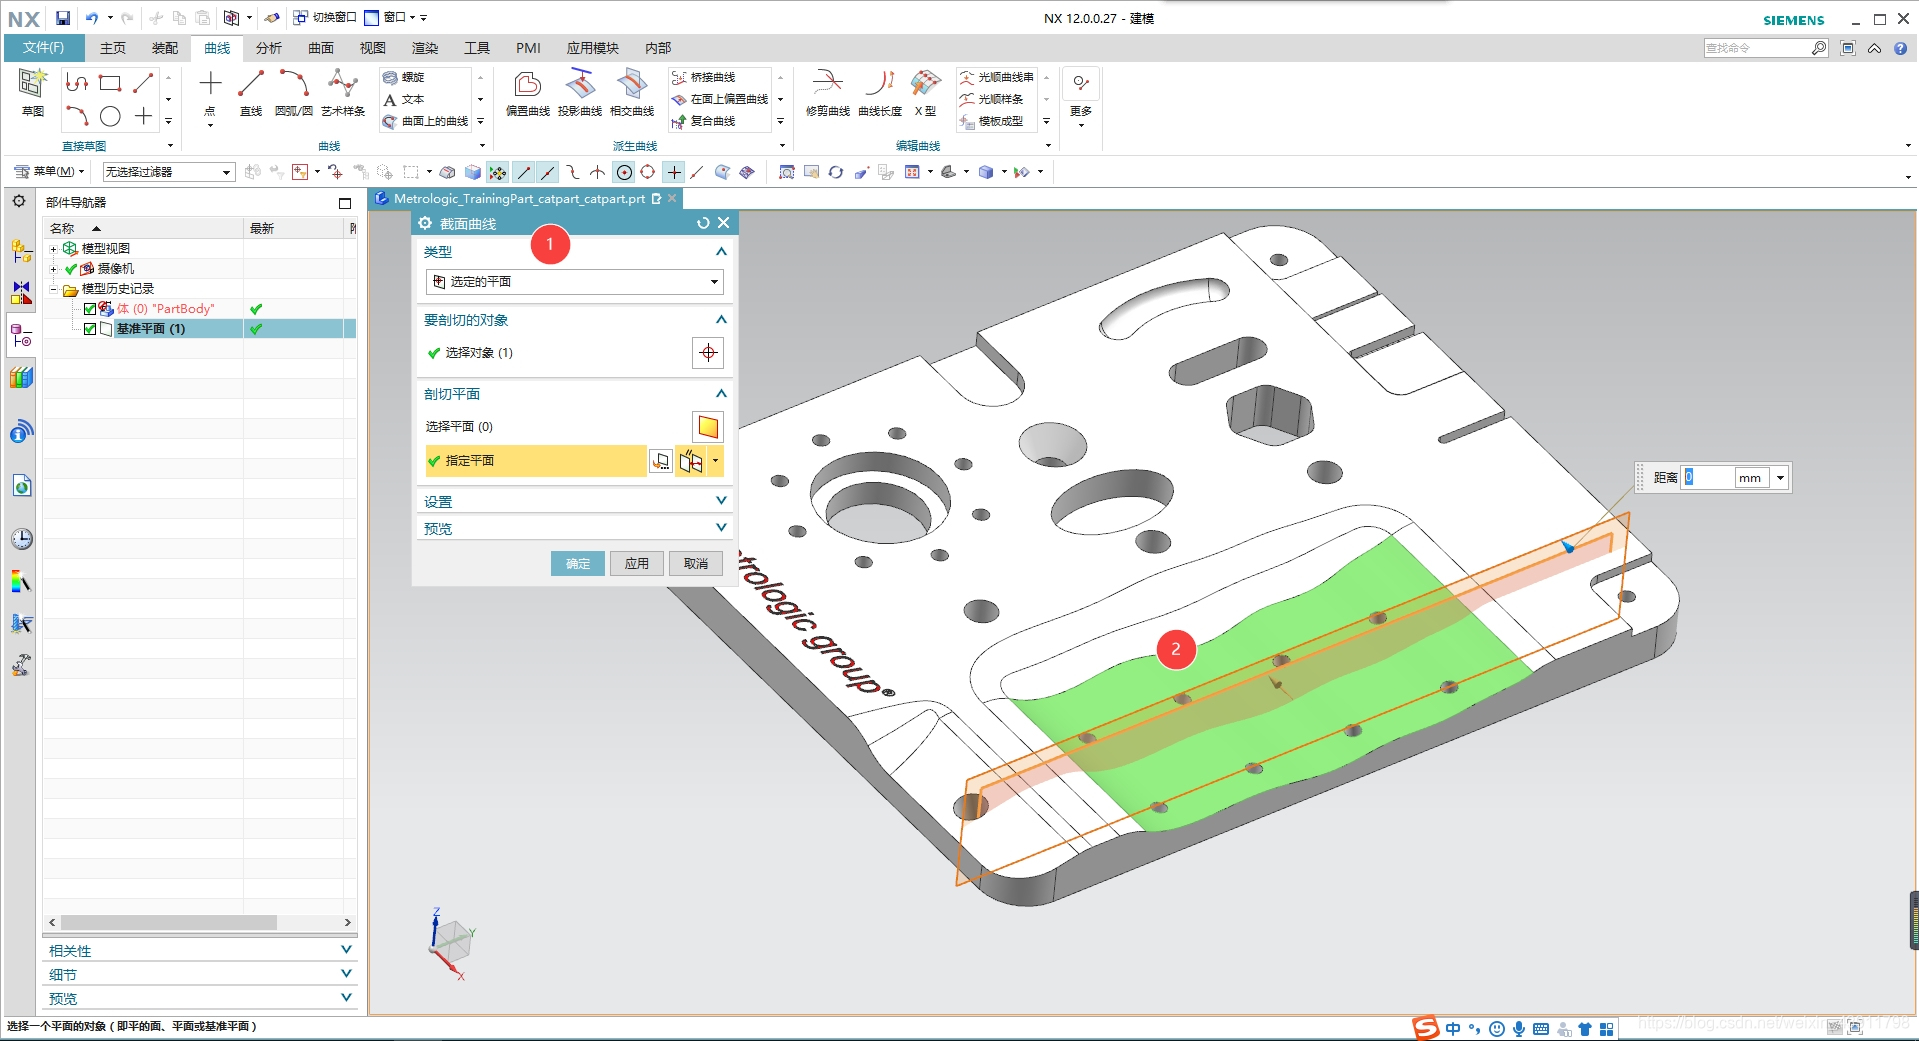Select the Arc/Circle (圆弧/圆) tool
The height and width of the screenshot is (1041, 1919).
[294, 93]
